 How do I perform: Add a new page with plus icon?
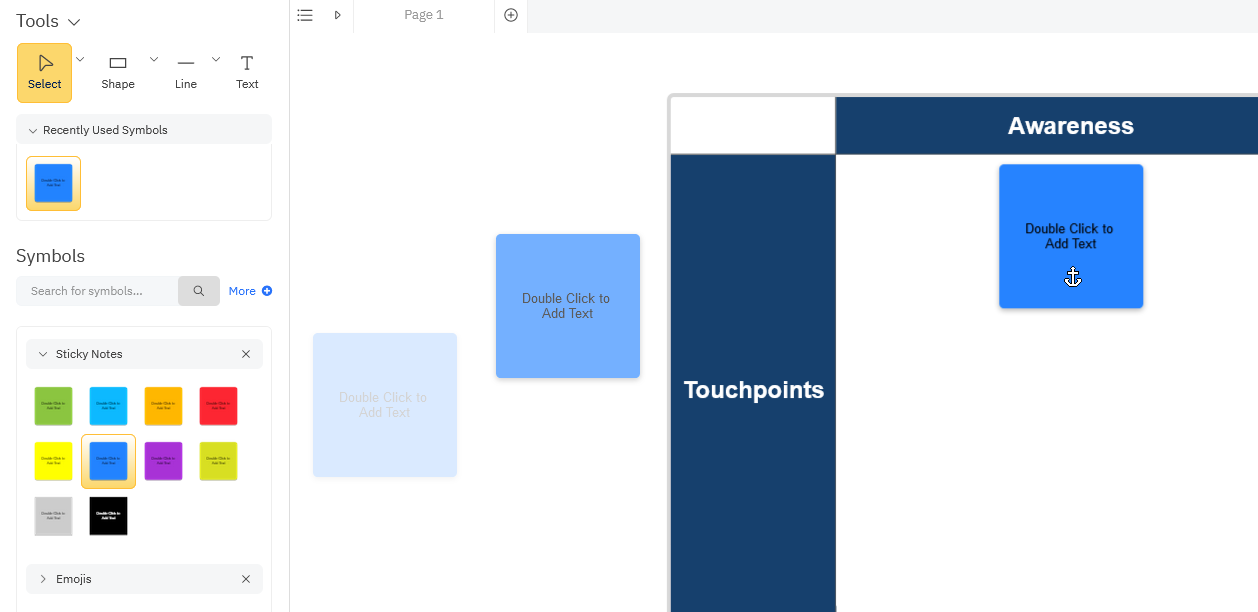click(x=511, y=15)
